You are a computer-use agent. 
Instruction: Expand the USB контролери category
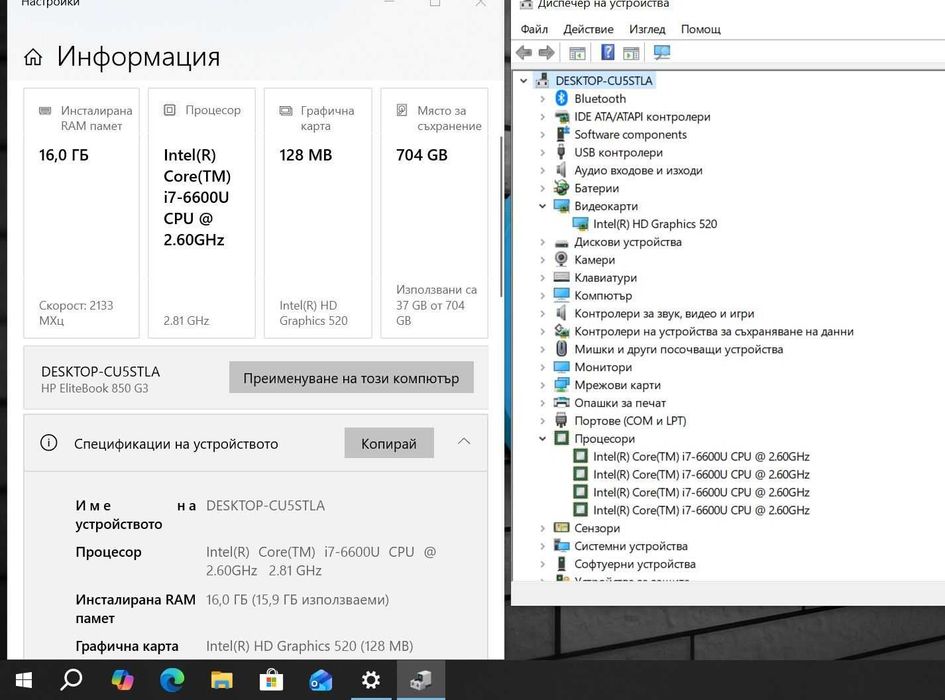tap(542, 153)
